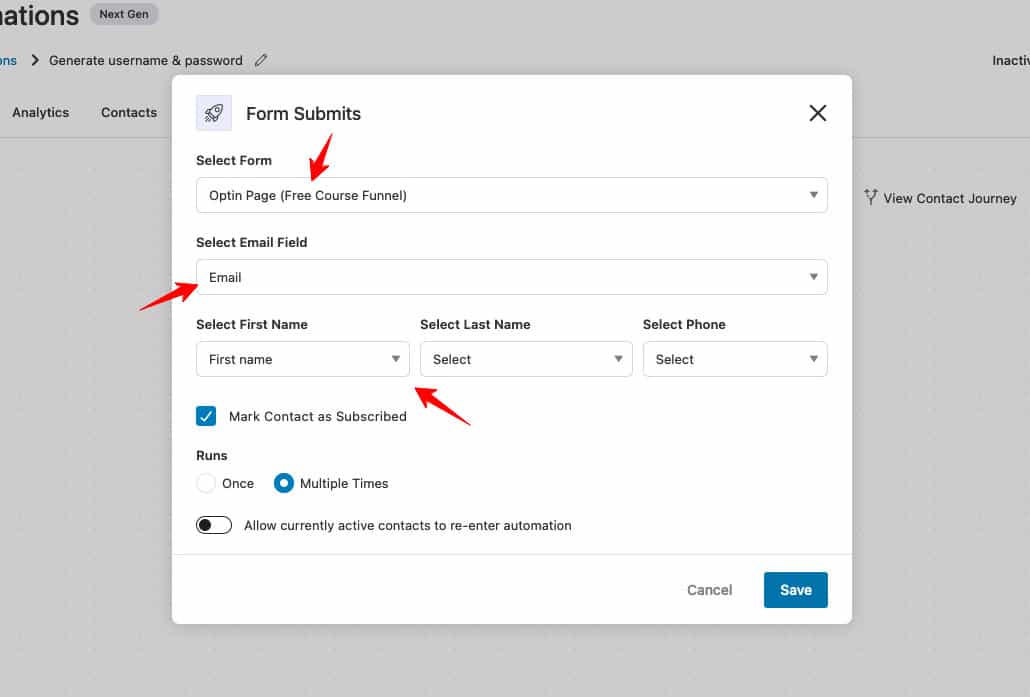Uncheck Mark Contact as Subscribed
Viewport: 1030px width, 697px height.
click(x=205, y=415)
